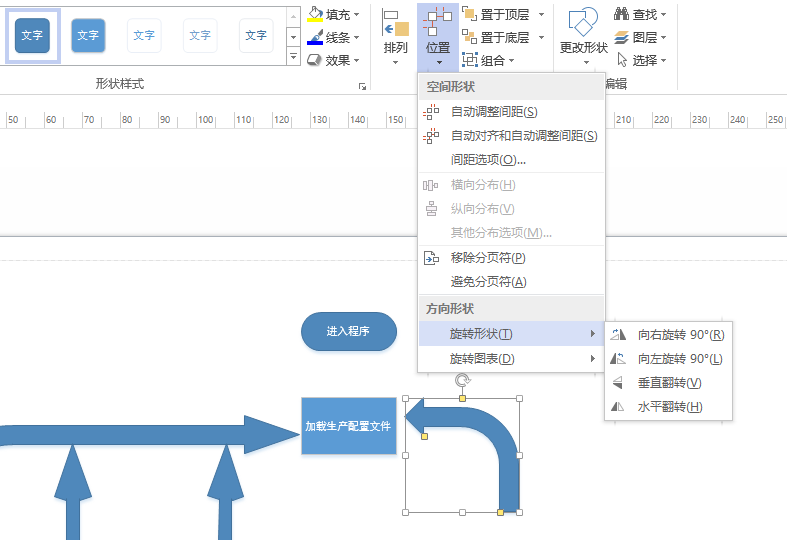Open the Effects (效果) dropdown arrow
Image resolution: width=787 pixels, height=540 pixels.
(356, 61)
